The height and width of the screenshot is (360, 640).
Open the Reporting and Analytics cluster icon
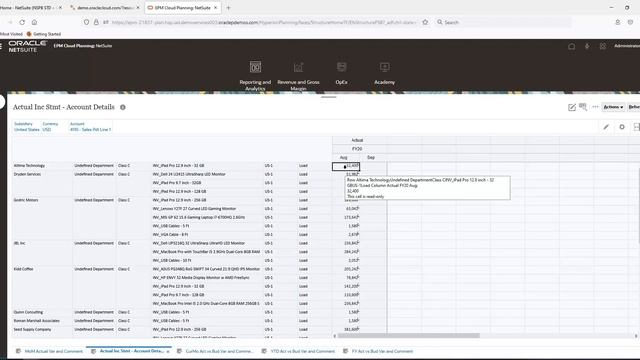click(255, 67)
